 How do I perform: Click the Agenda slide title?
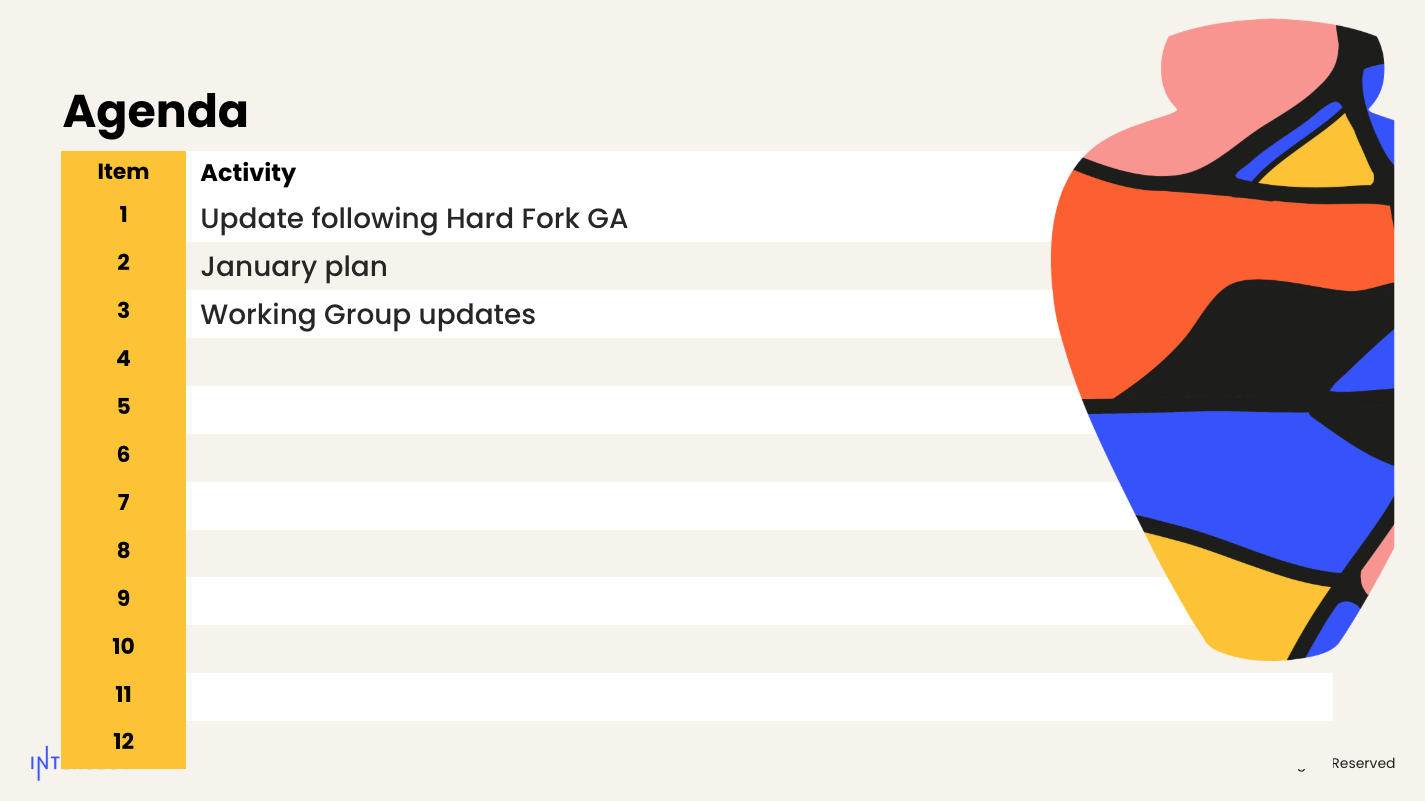click(x=155, y=111)
